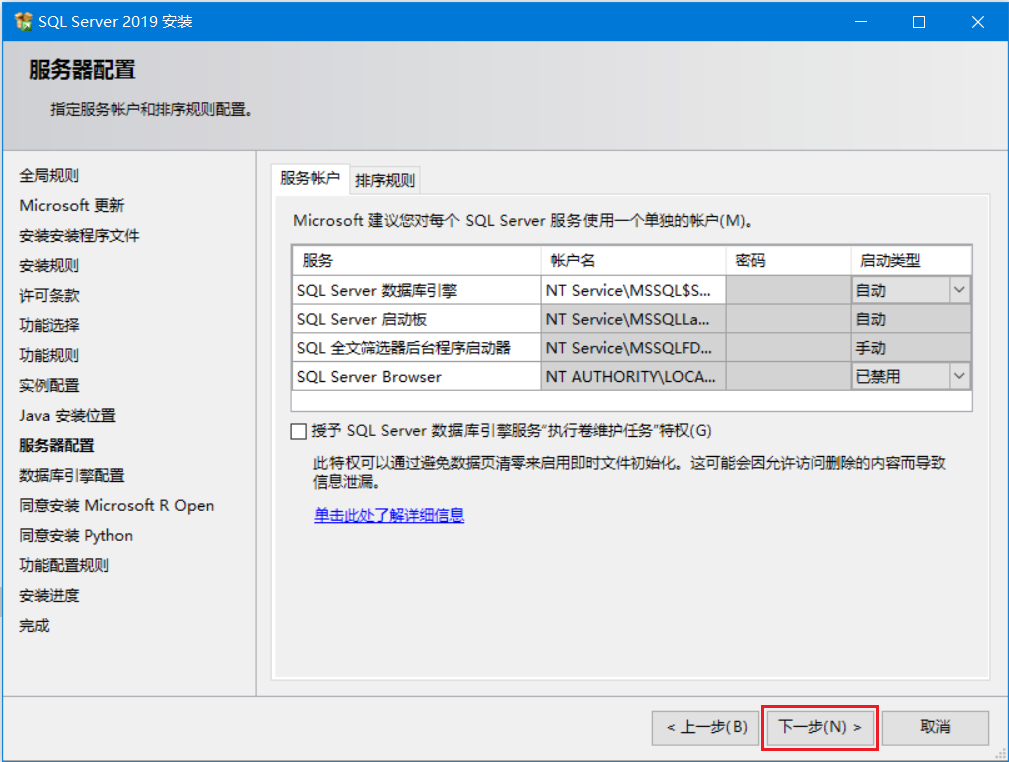Go to next step with 下一步(N)
The image size is (1009, 762).
820,727
